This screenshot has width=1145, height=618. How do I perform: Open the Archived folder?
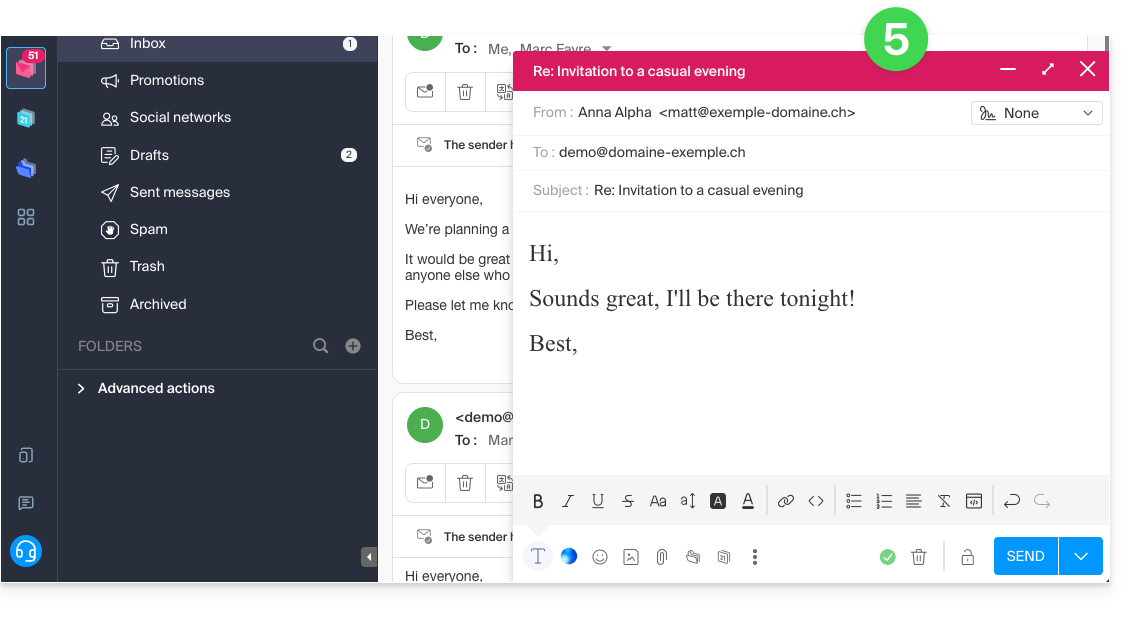coord(218,304)
